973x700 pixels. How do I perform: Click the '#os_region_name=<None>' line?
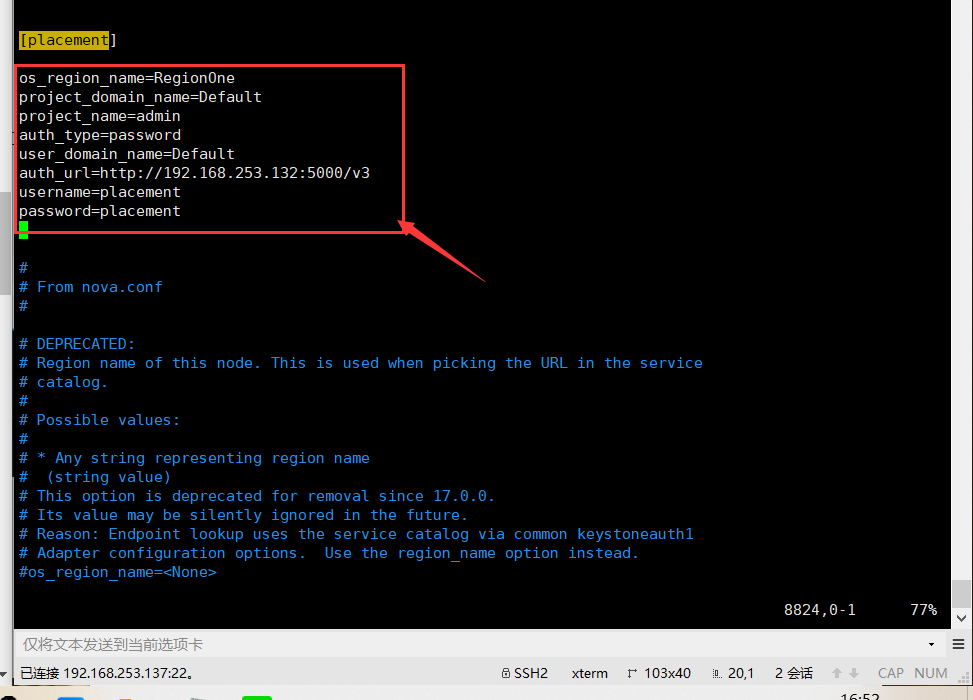coord(118,572)
